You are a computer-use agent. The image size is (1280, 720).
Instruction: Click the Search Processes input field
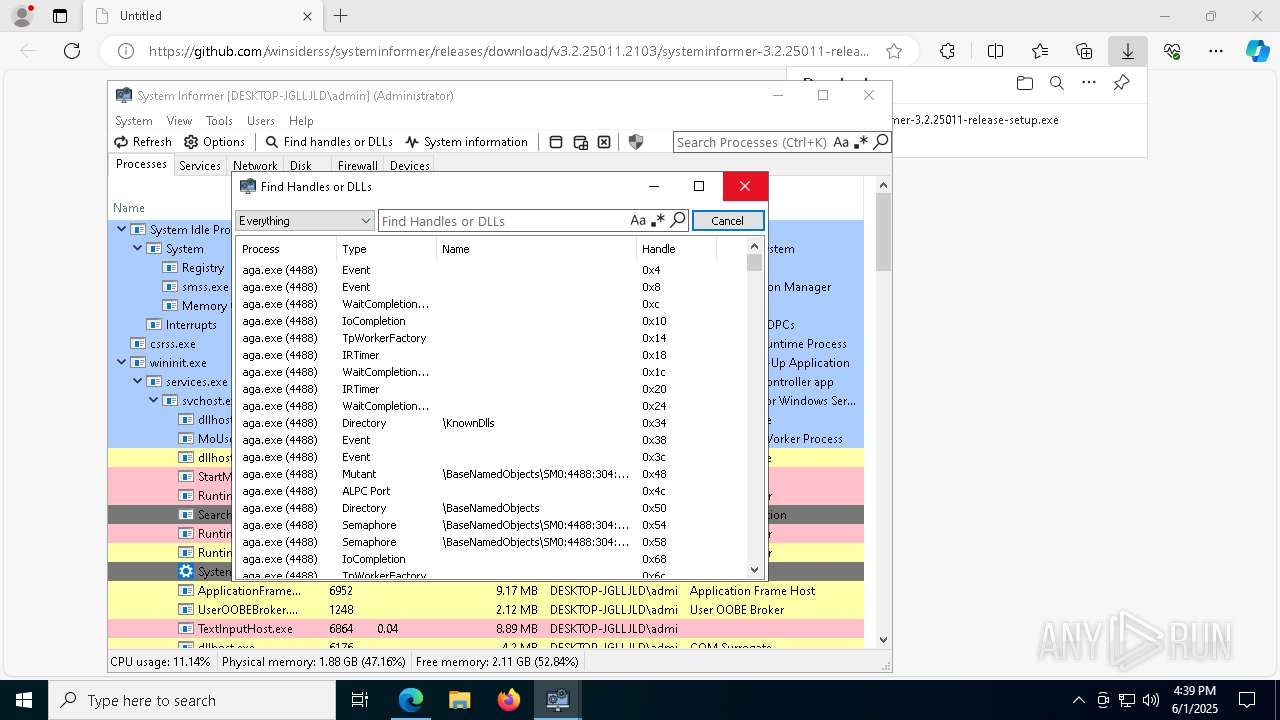(752, 142)
